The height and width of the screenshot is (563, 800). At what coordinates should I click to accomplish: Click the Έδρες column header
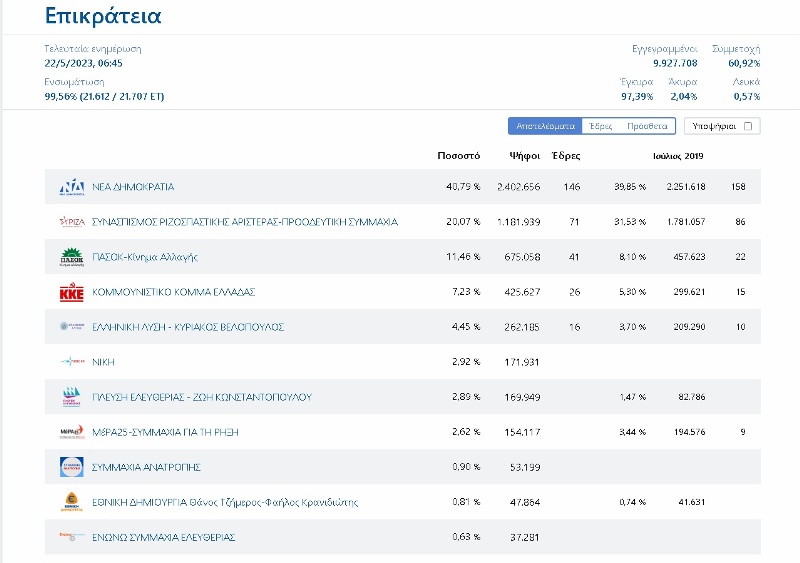point(566,156)
